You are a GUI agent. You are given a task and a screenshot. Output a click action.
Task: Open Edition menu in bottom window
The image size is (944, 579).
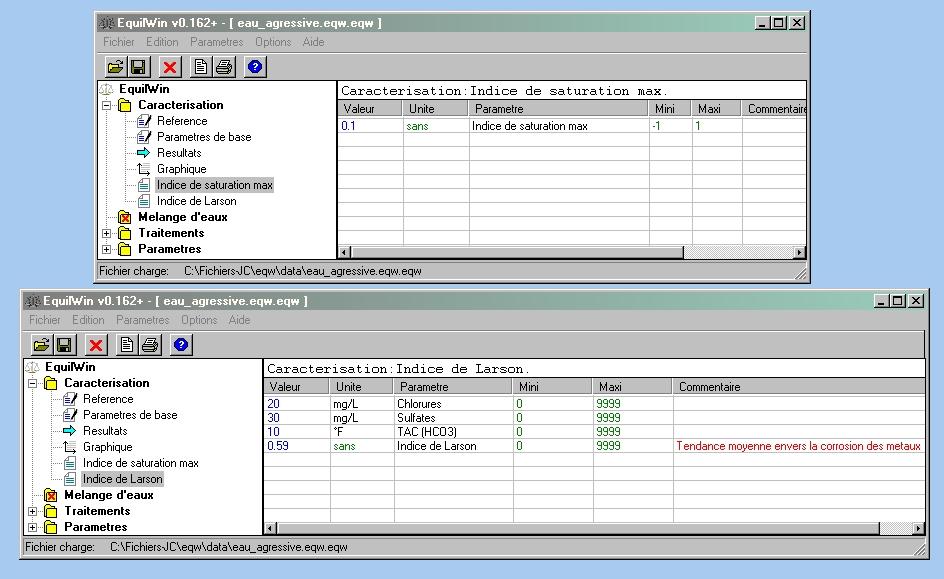click(x=88, y=320)
